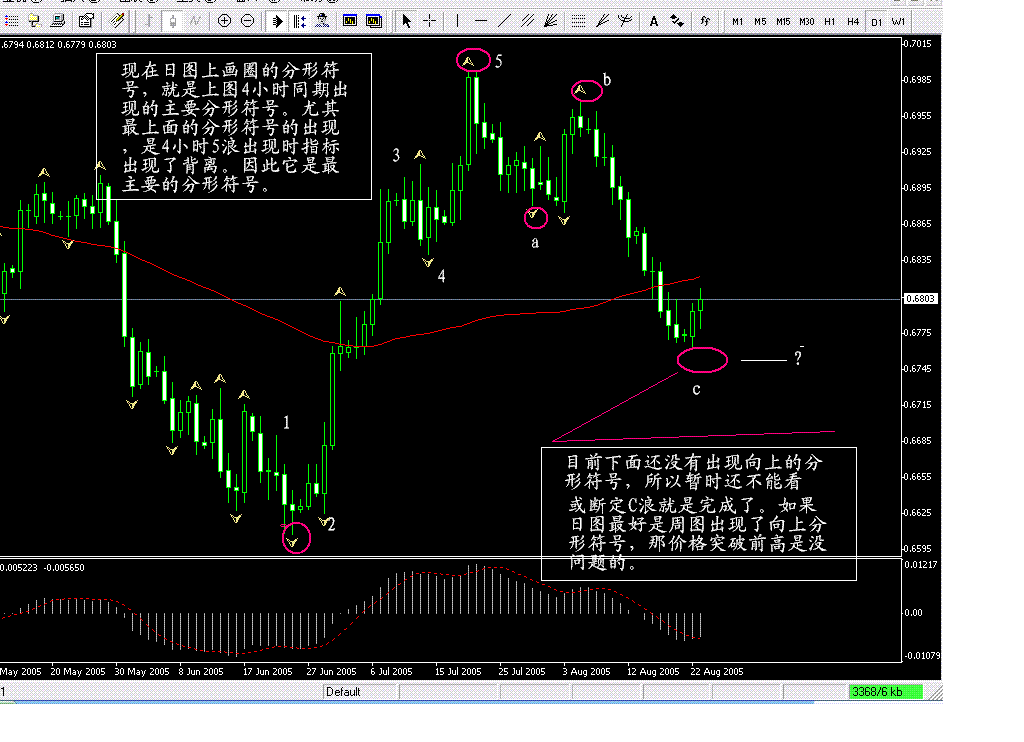1024x742 pixels.
Task: Select the wave label b on chart
Action: (x=607, y=80)
